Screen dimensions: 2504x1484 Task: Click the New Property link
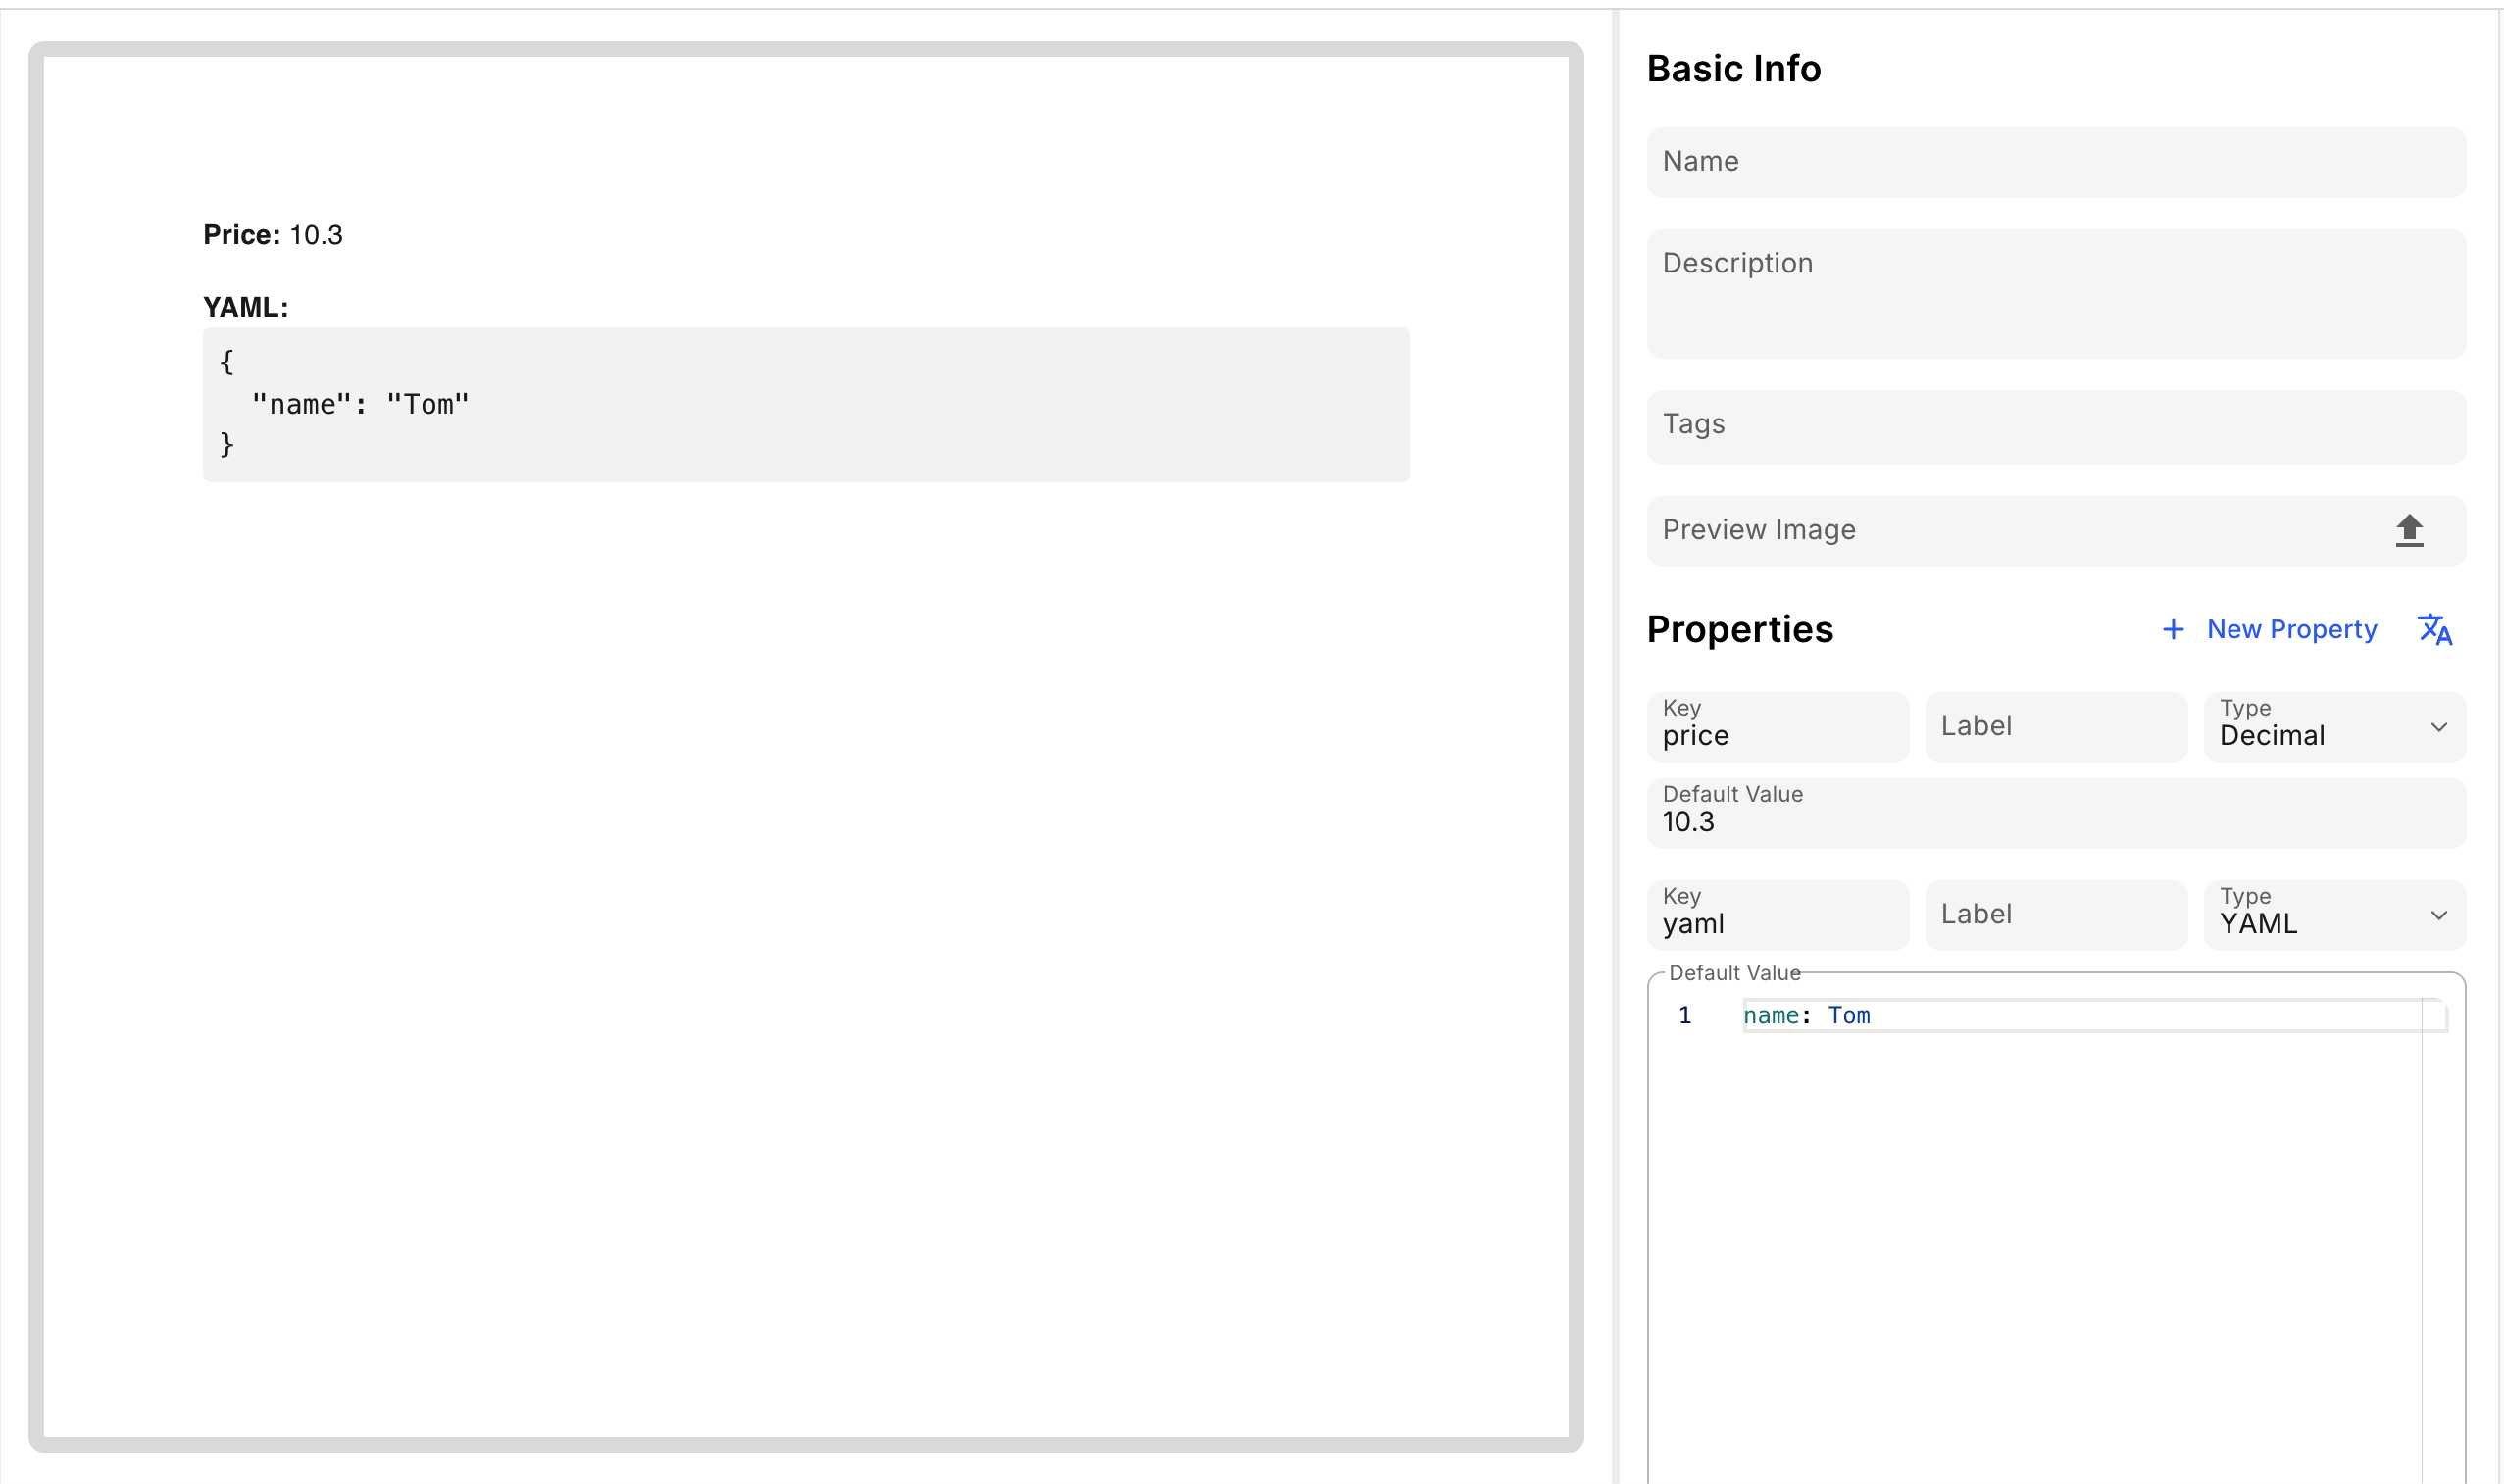pos(2291,629)
